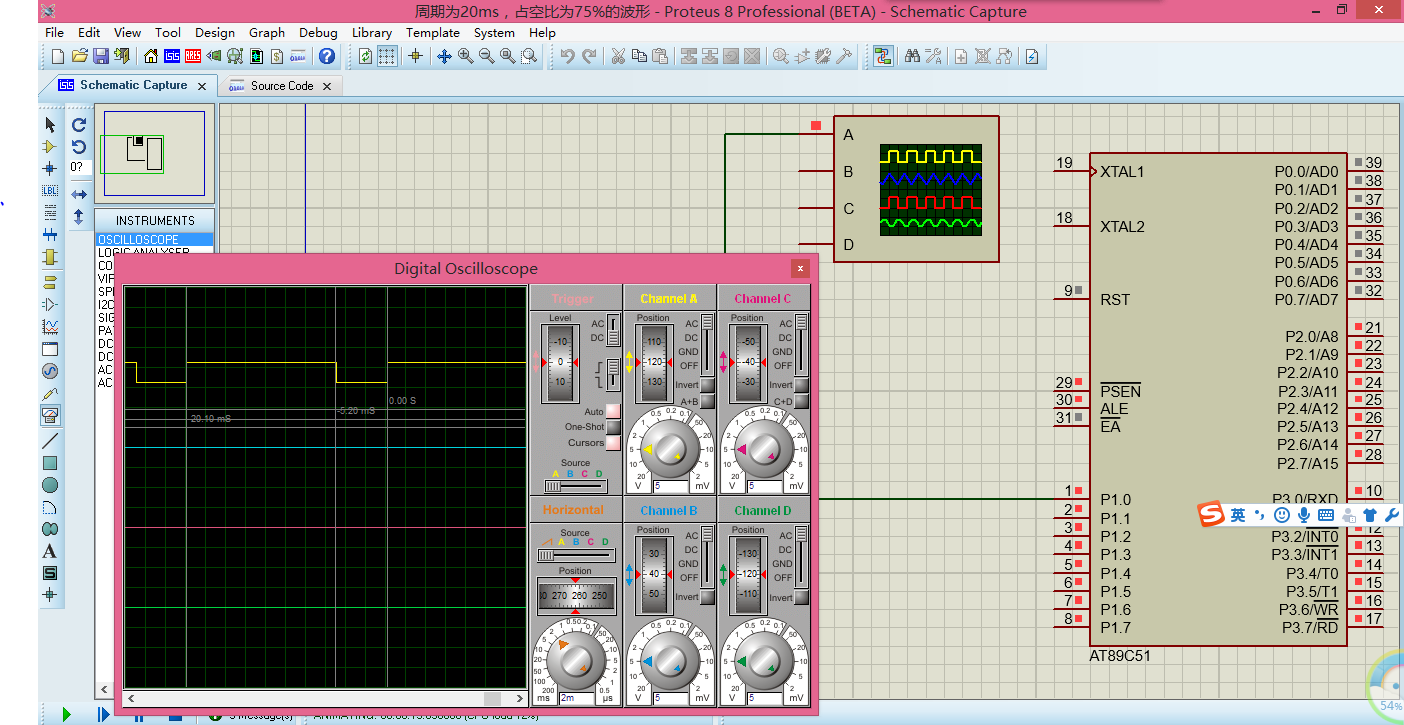Screen dimensions: 1404x725
Task: Undo last action with undo arrow
Action: point(567,56)
